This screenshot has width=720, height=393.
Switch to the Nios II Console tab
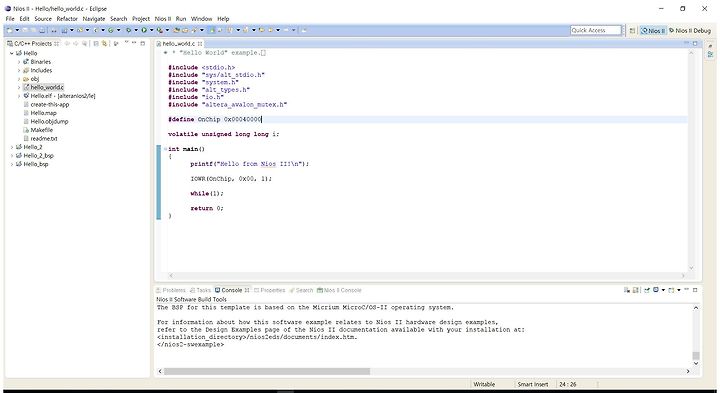tap(339, 290)
